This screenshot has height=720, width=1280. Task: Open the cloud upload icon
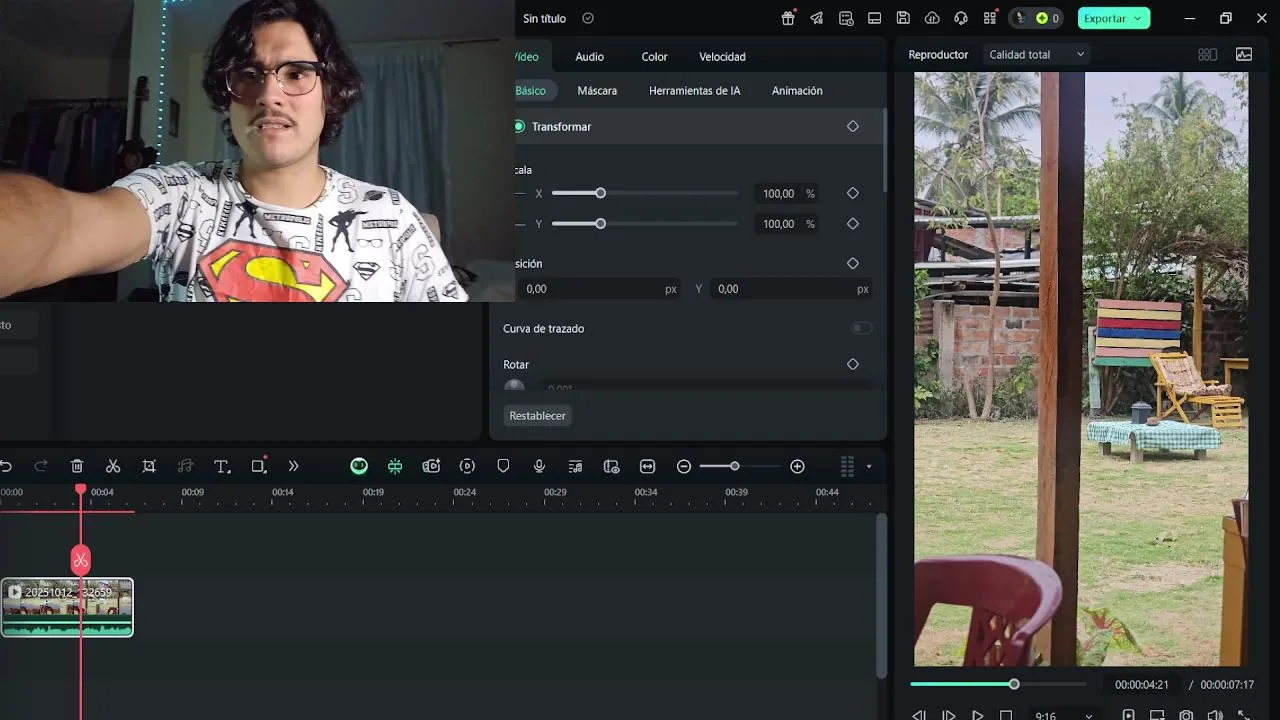coord(932,18)
